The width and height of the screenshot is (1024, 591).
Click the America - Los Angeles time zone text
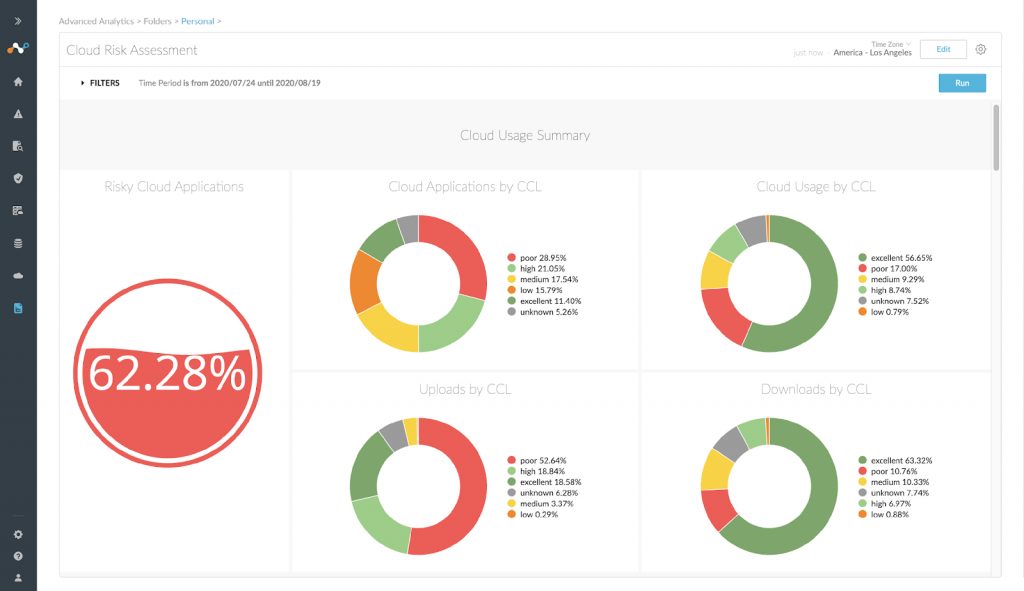(872, 52)
